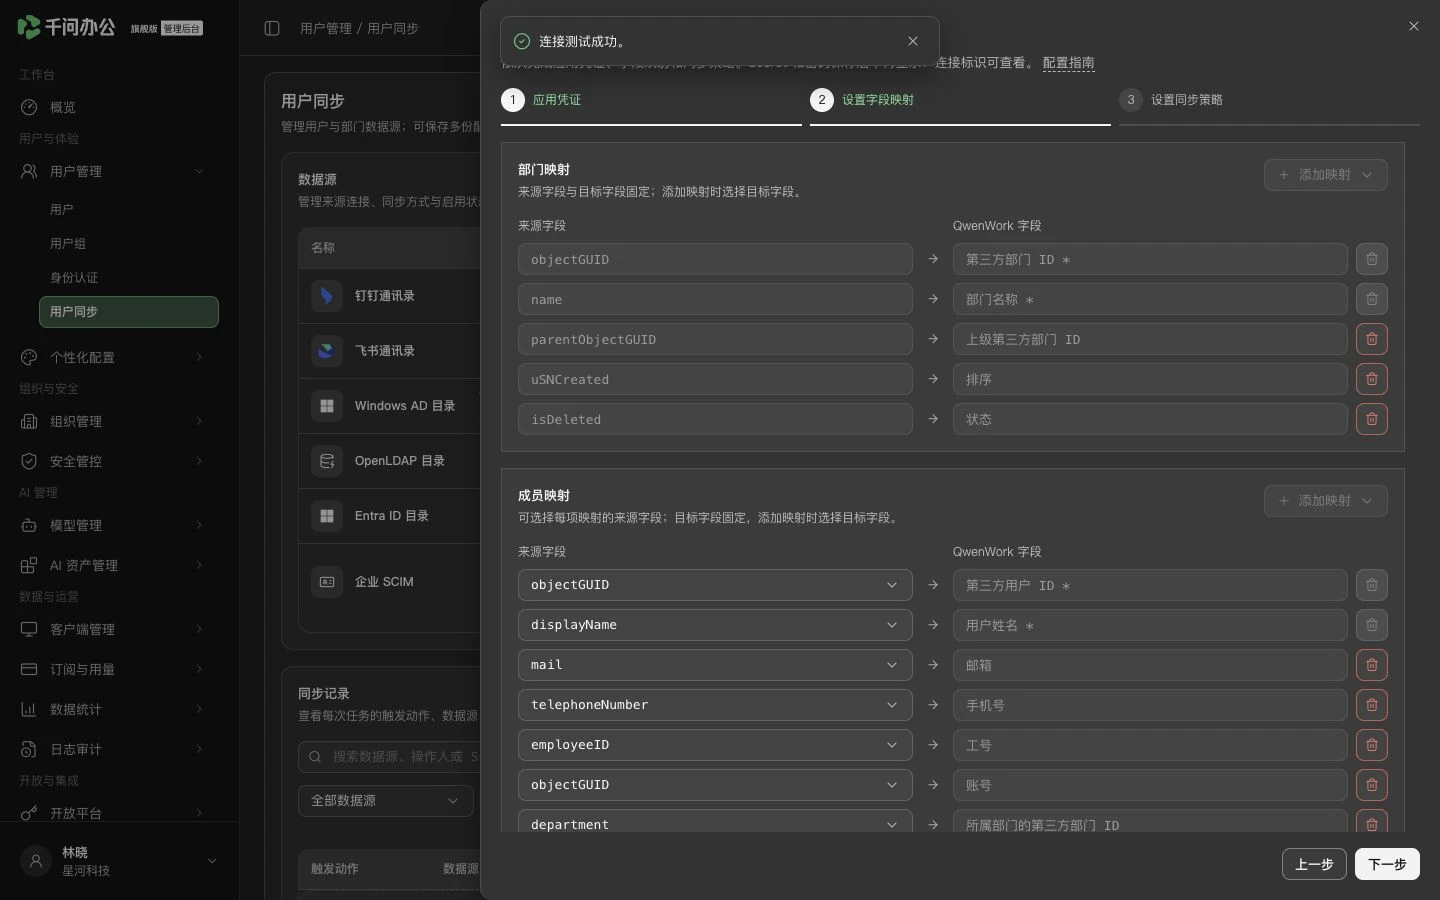Expand the 安全管控 sidebar section
This screenshot has height=900, width=1440.
(x=199, y=461)
